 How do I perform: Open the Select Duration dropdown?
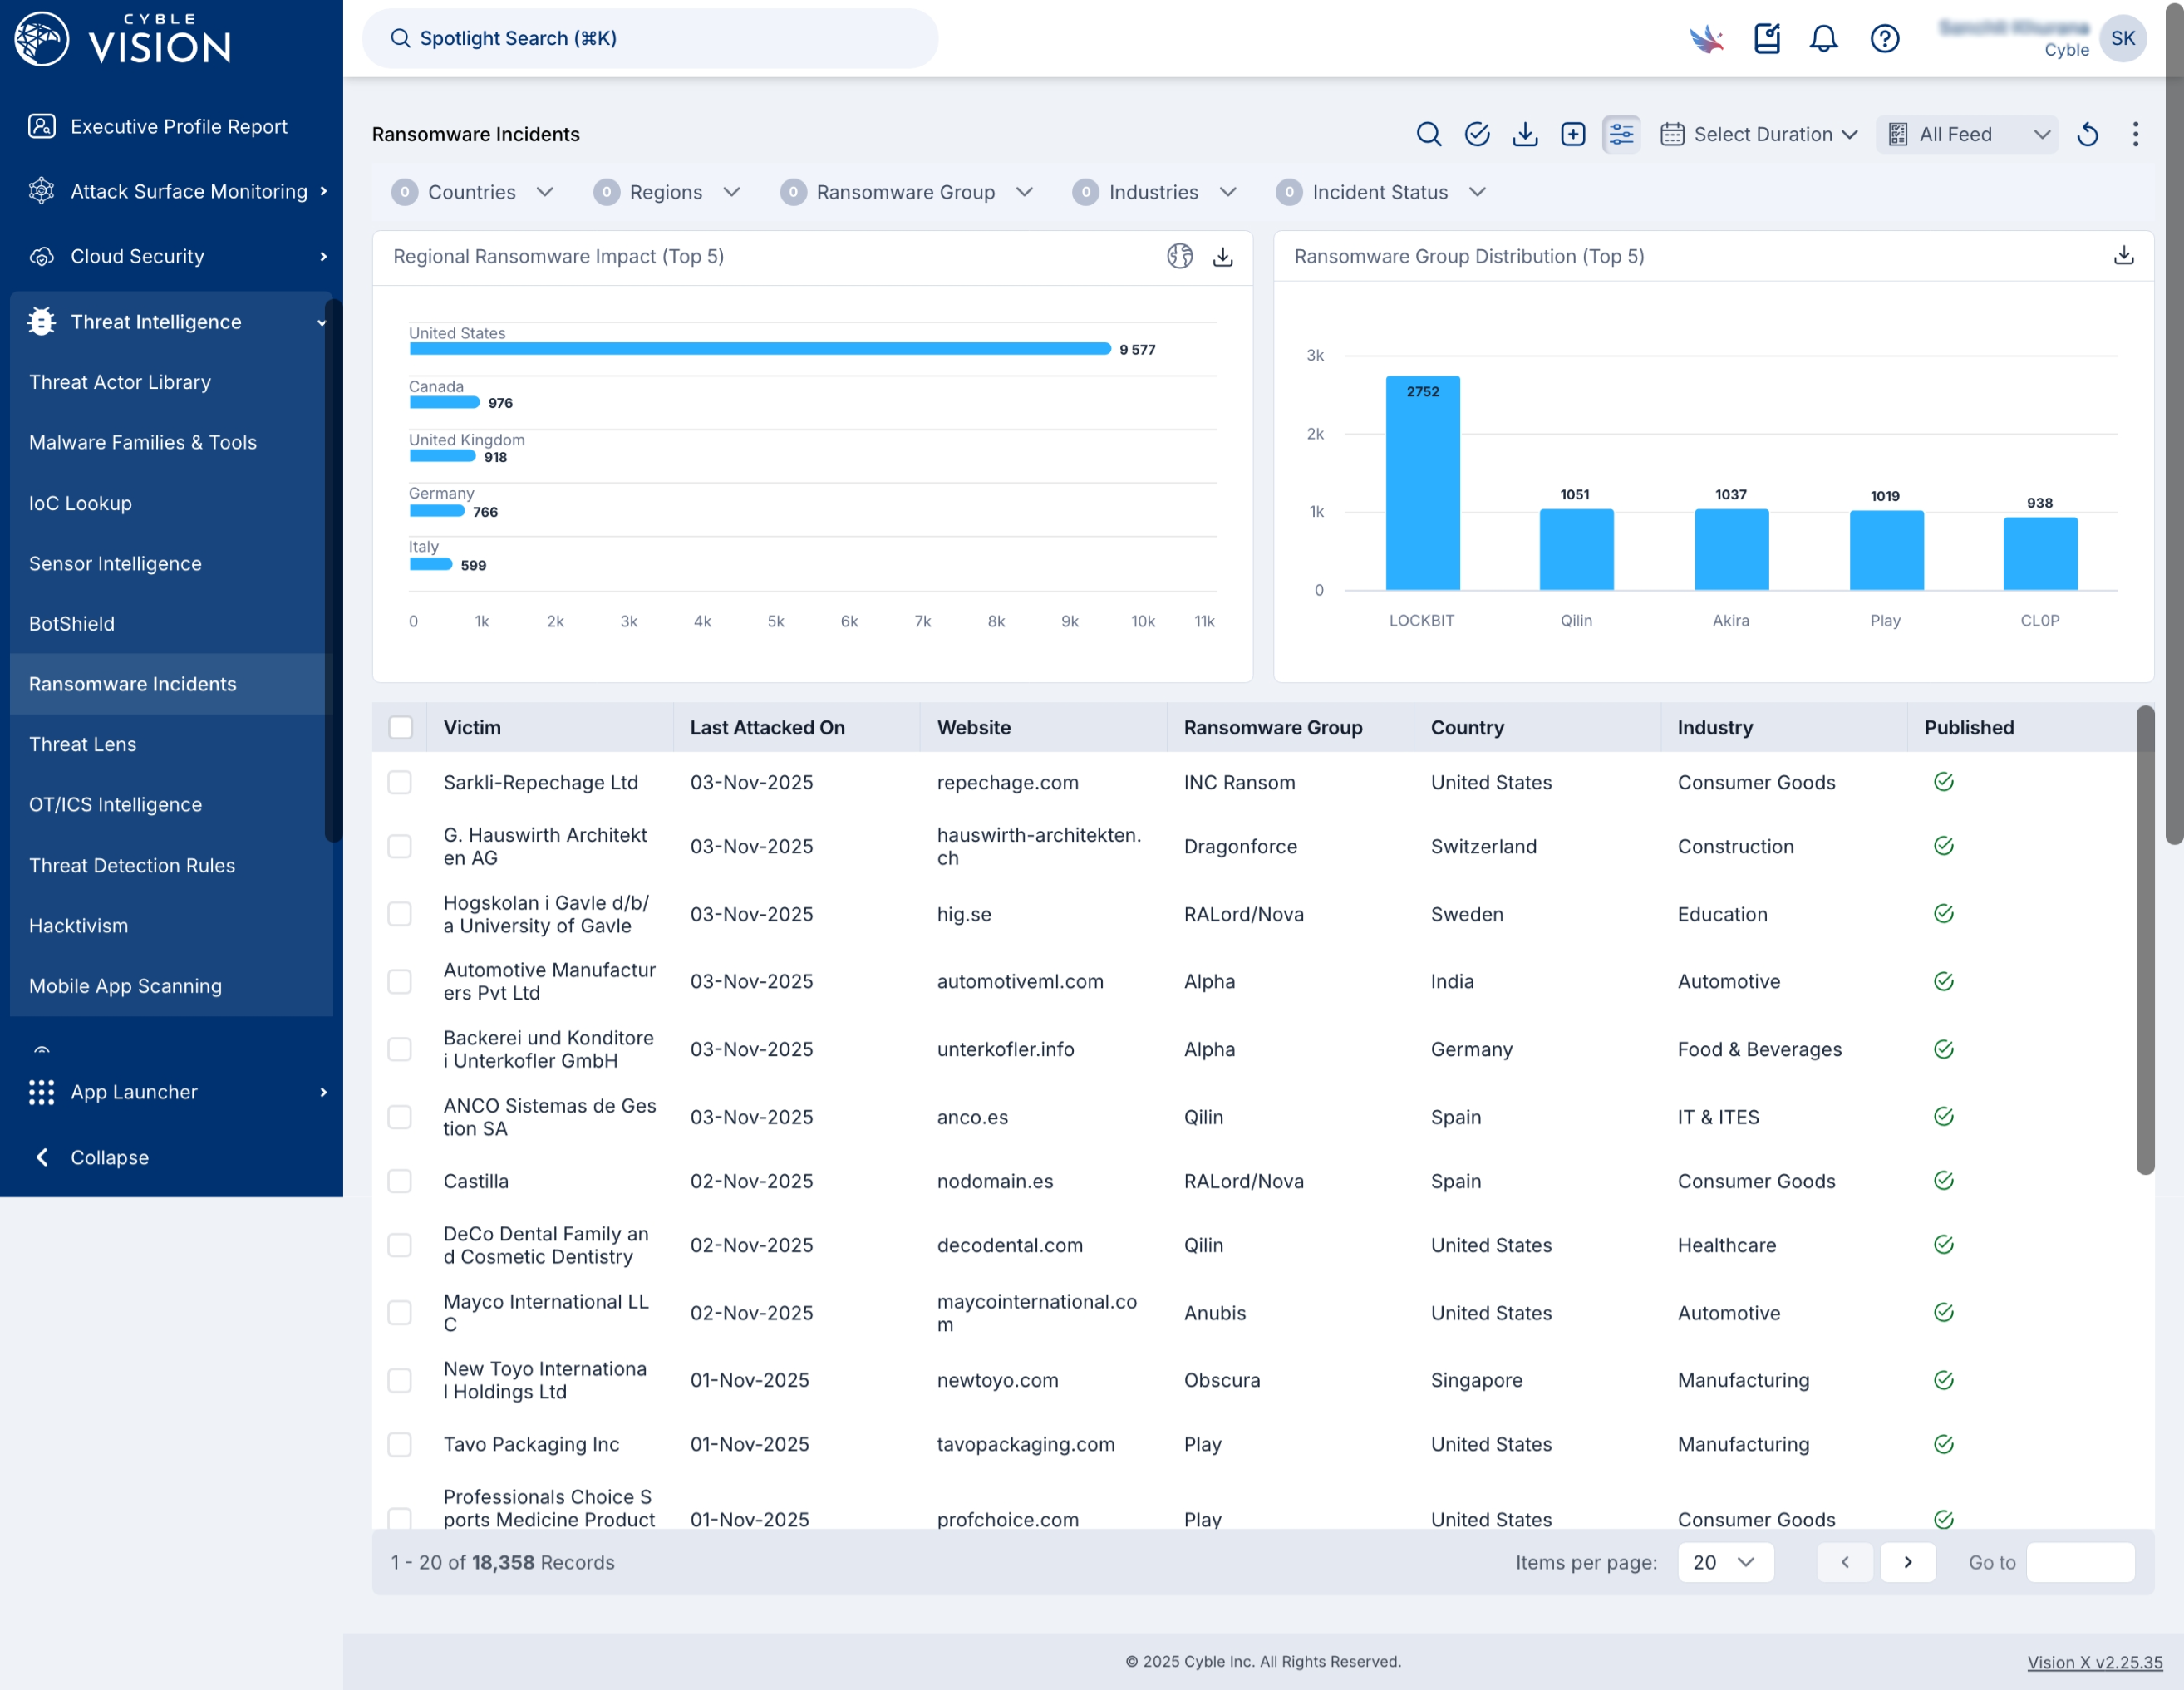pos(1758,134)
